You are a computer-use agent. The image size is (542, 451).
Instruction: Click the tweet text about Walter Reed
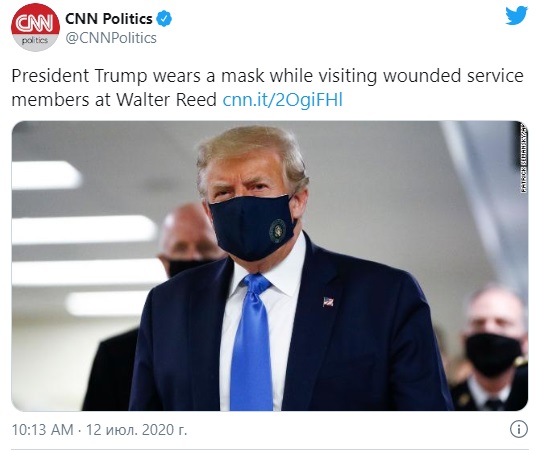tap(267, 88)
